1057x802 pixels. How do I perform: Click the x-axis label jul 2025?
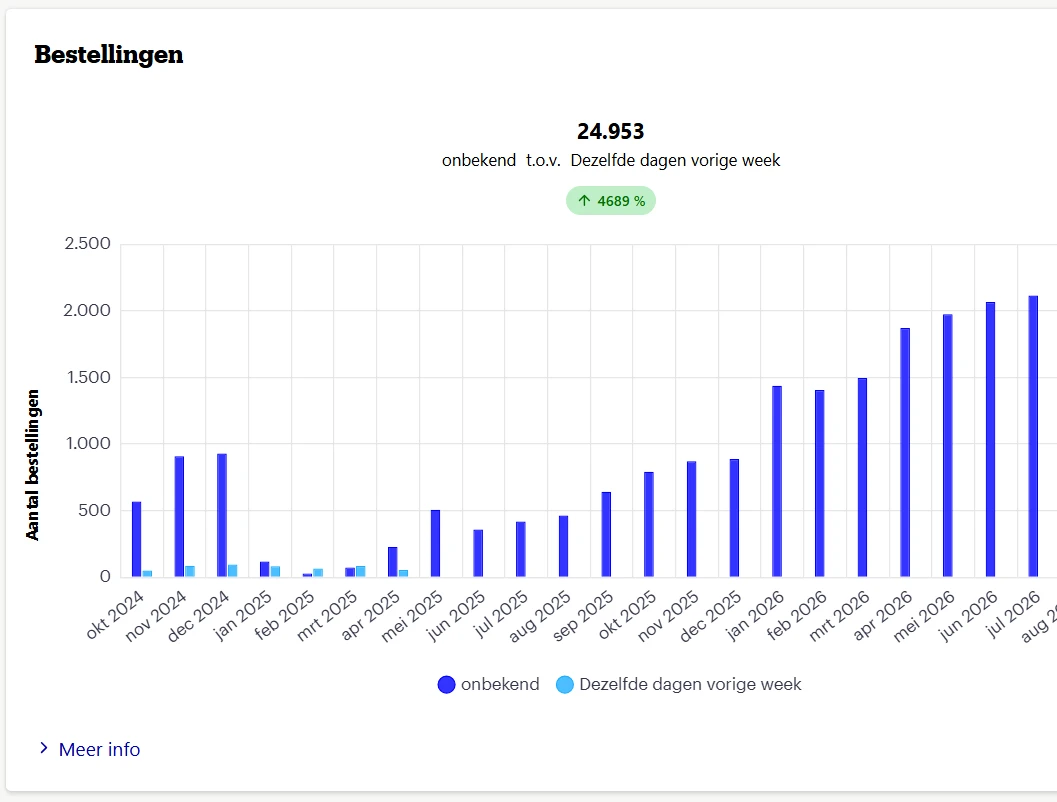(500, 614)
